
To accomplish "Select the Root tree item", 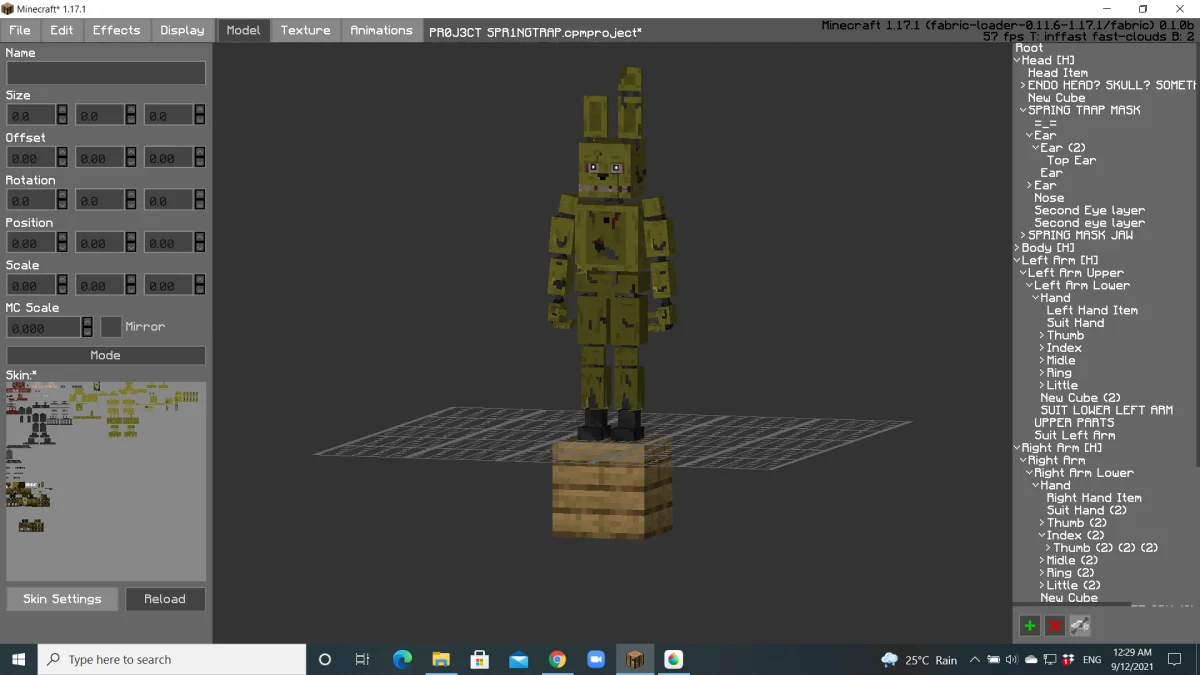I will [x=1029, y=48].
